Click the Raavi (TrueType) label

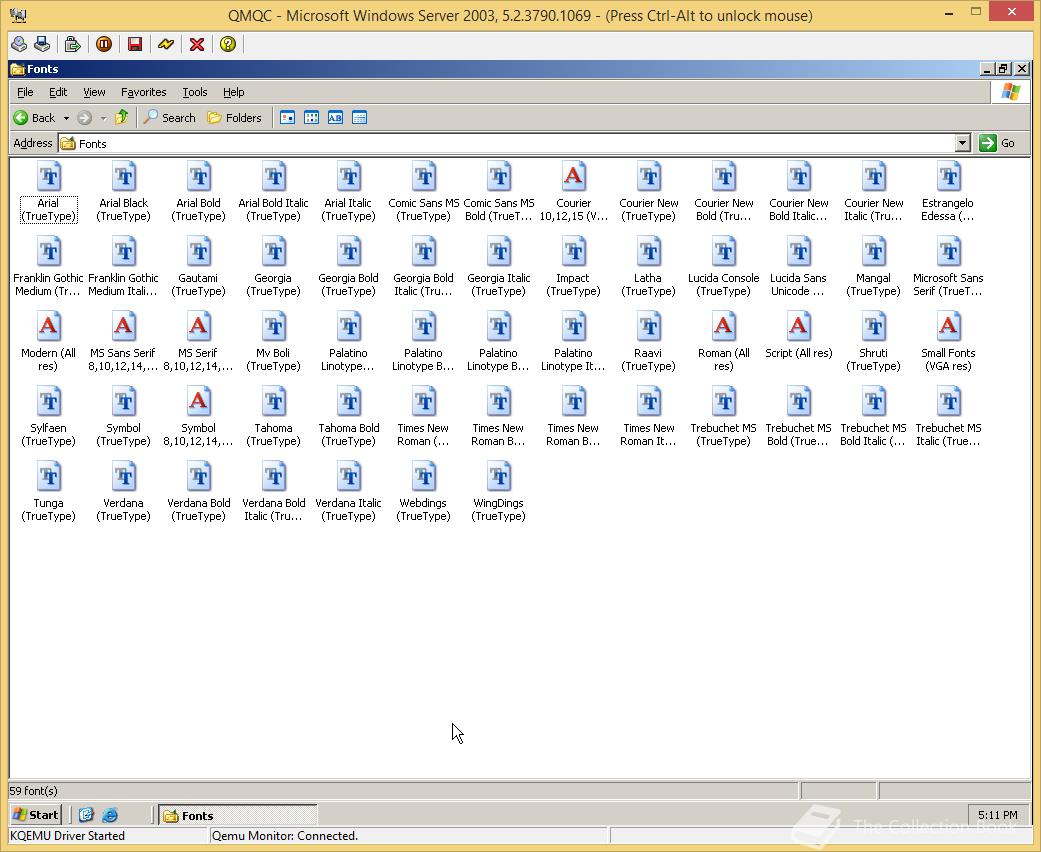coord(648,359)
